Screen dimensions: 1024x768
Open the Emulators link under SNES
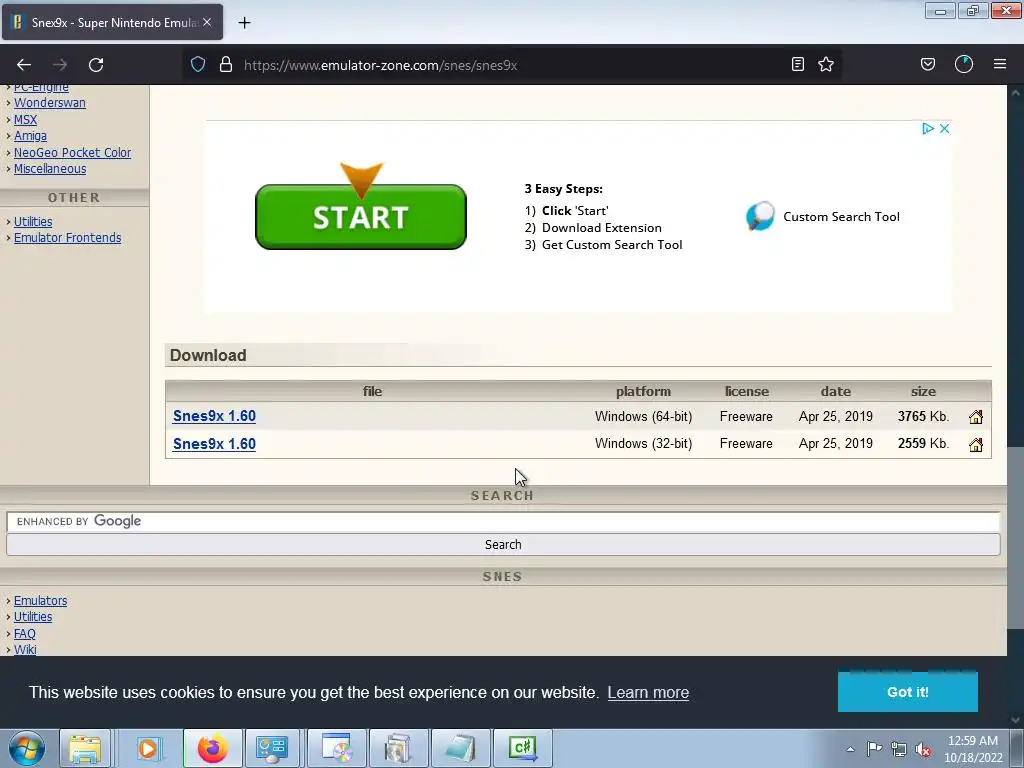40,601
